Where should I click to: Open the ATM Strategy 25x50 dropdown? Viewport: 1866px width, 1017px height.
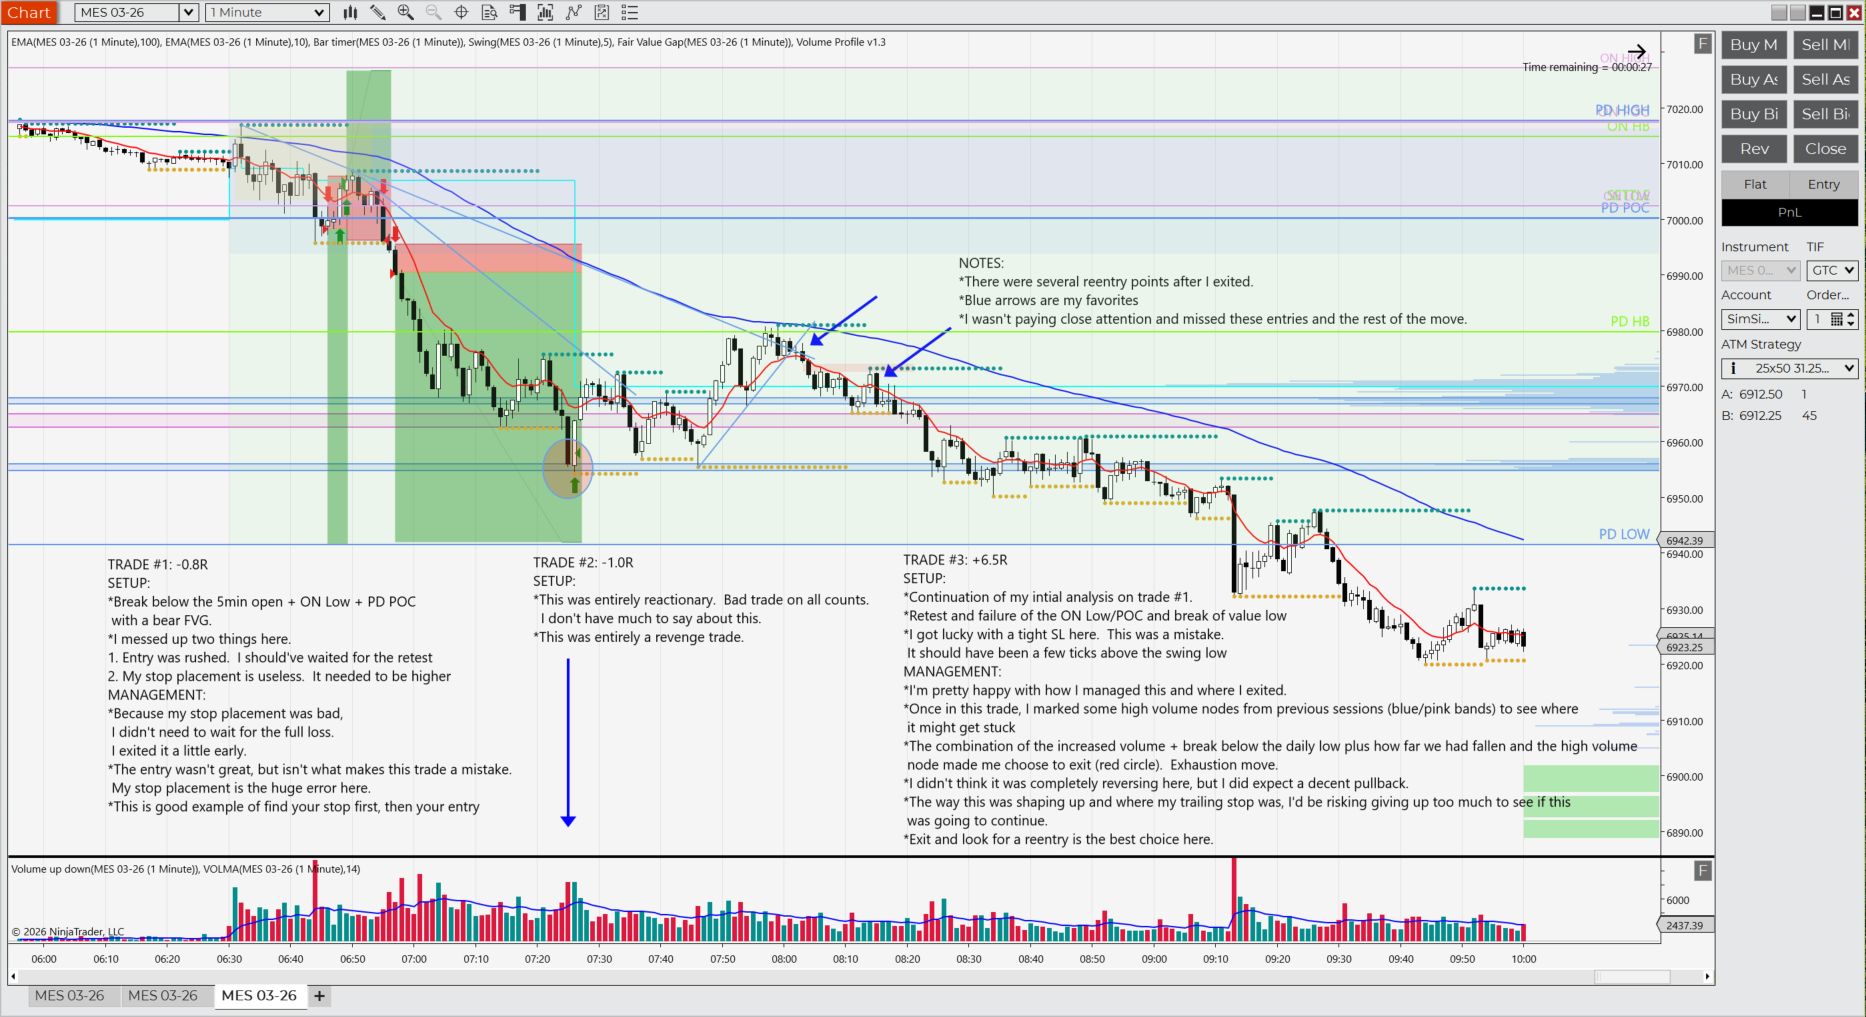click(x=1790, y=368)
